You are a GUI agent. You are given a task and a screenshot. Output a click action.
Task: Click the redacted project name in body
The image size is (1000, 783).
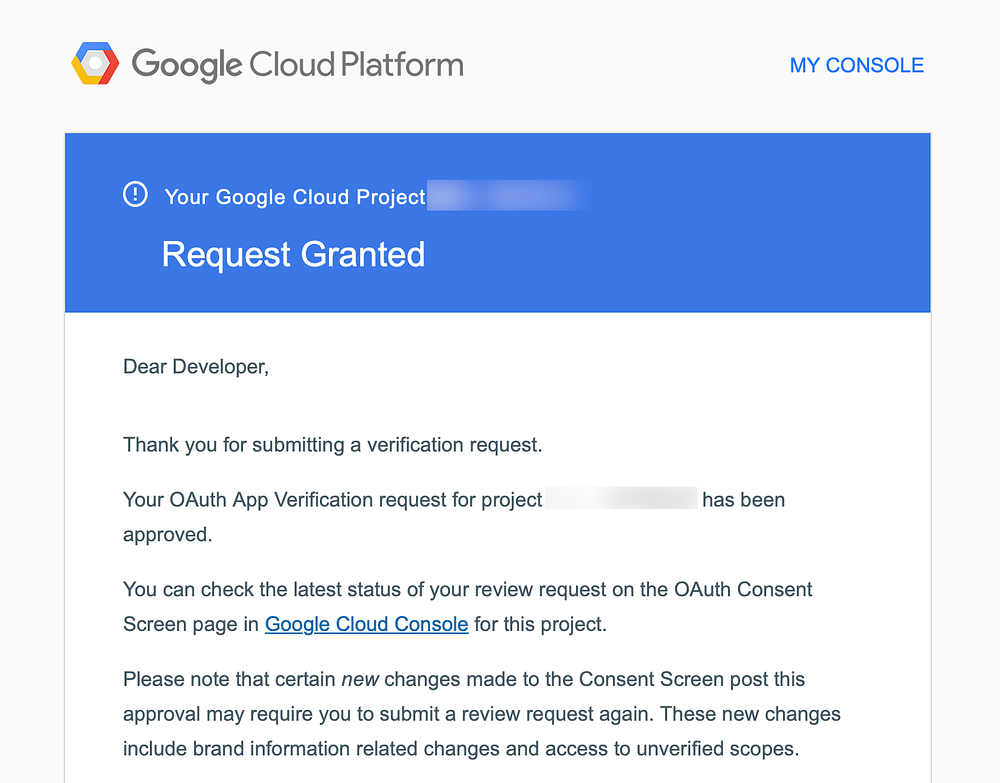(x=621, y=498)
